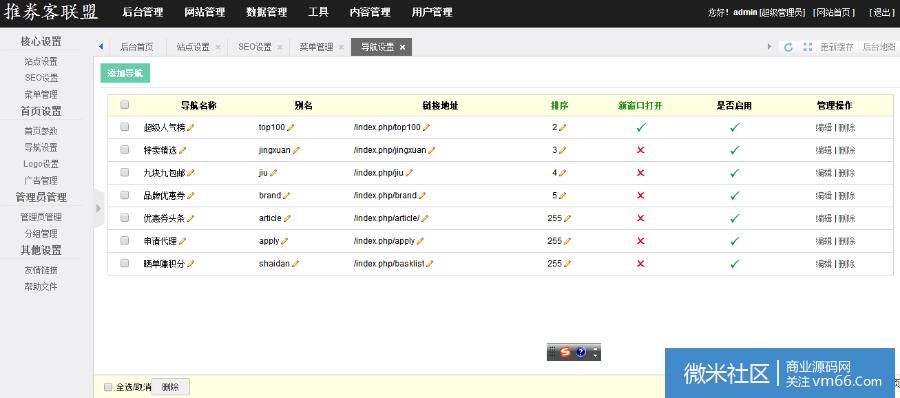Edit sort order 2 using the pencil
This screenshot has height=398, width=900.
(x=562, y=127)
